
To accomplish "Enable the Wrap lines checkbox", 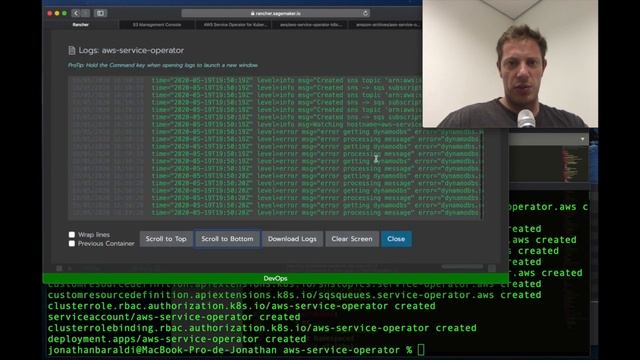I will (72, 234).
